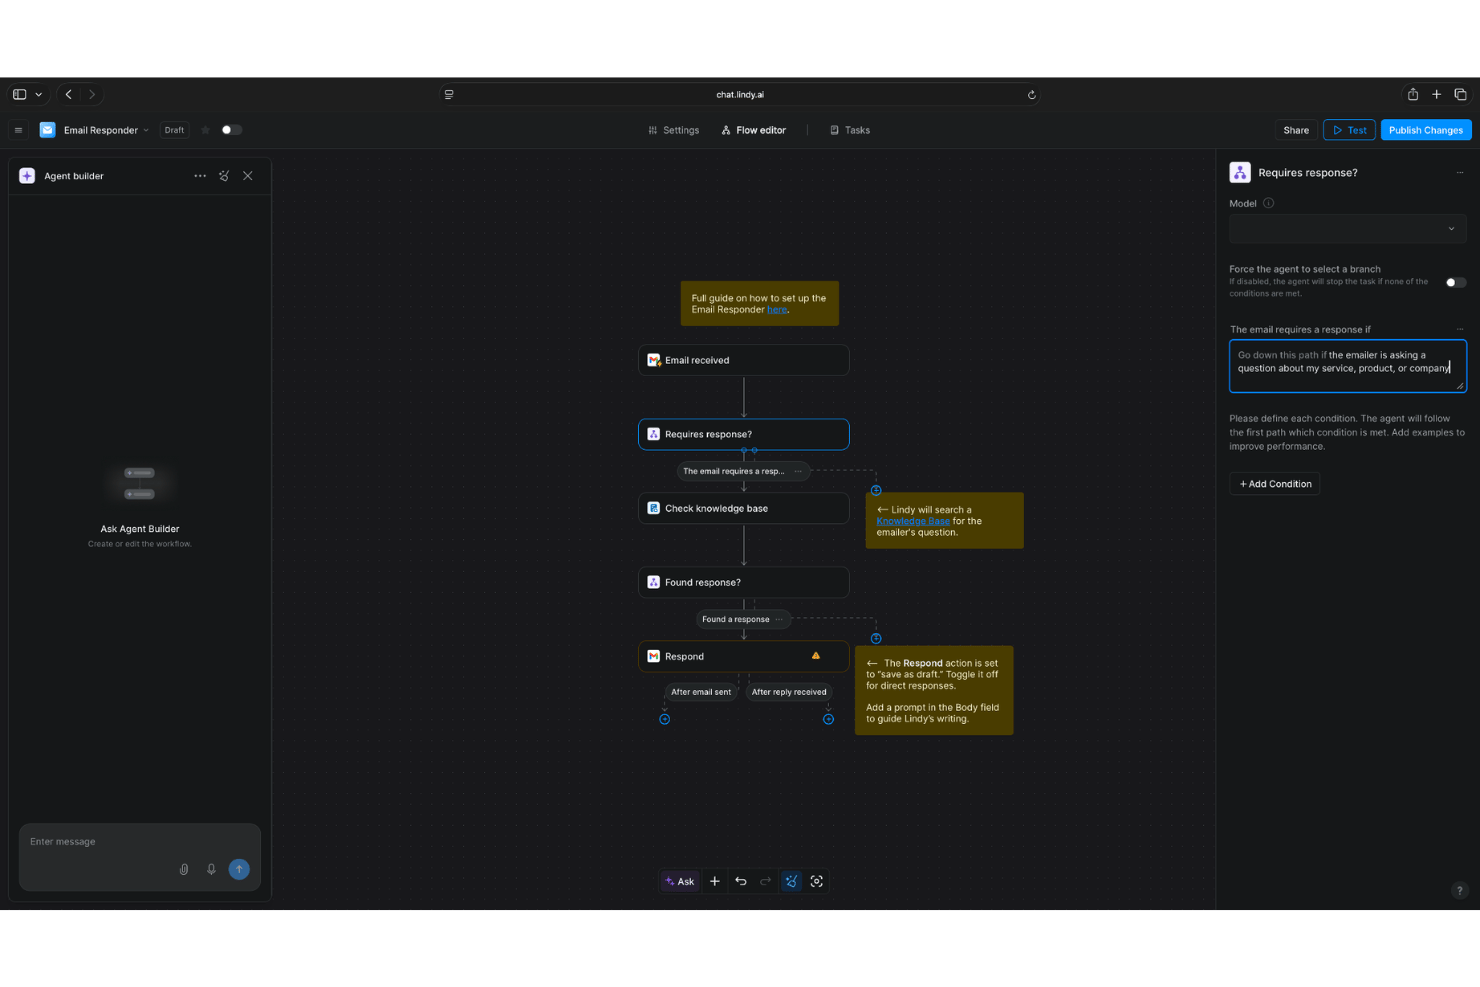Click the condition prompt text field
Image resolution: width=1480 pixels, height=987 pixels.
click(x=1348, y=366)
